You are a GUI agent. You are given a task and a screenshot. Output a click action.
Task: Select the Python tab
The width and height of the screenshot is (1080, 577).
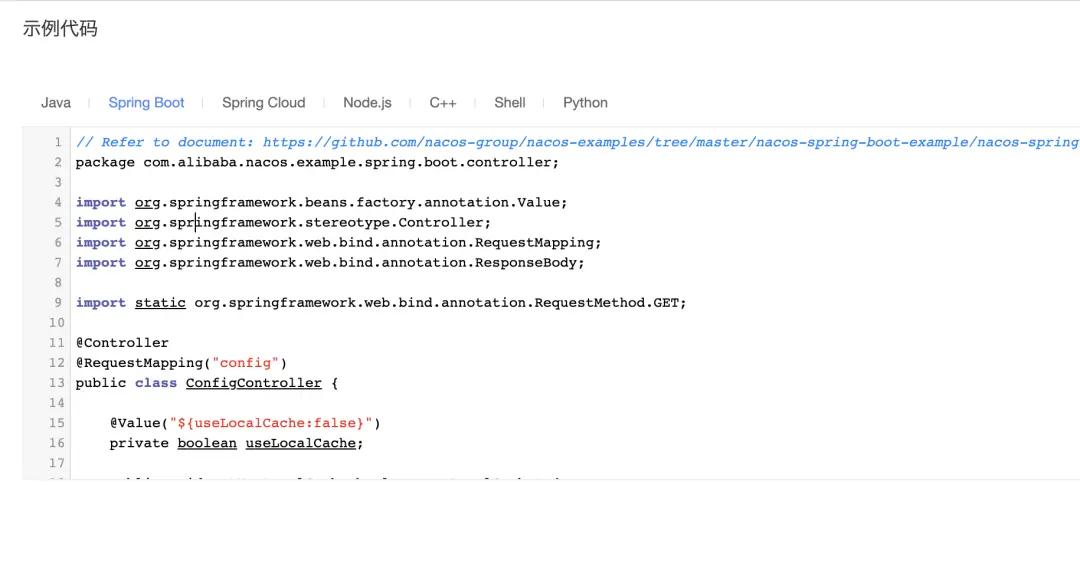pos(585,103)
